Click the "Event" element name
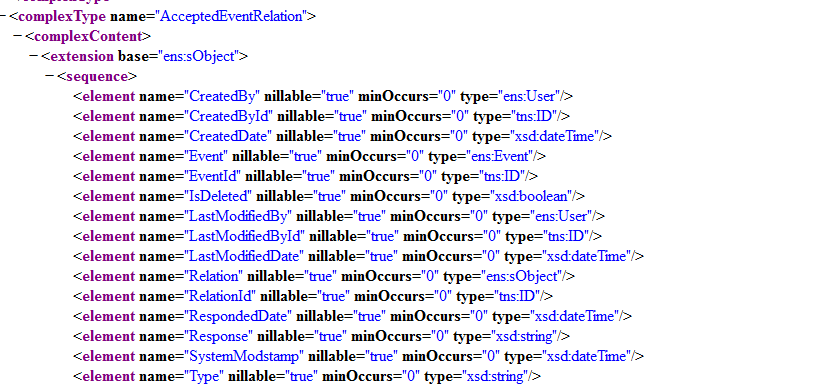Viewport: 816px width, 388px height. 207,156
